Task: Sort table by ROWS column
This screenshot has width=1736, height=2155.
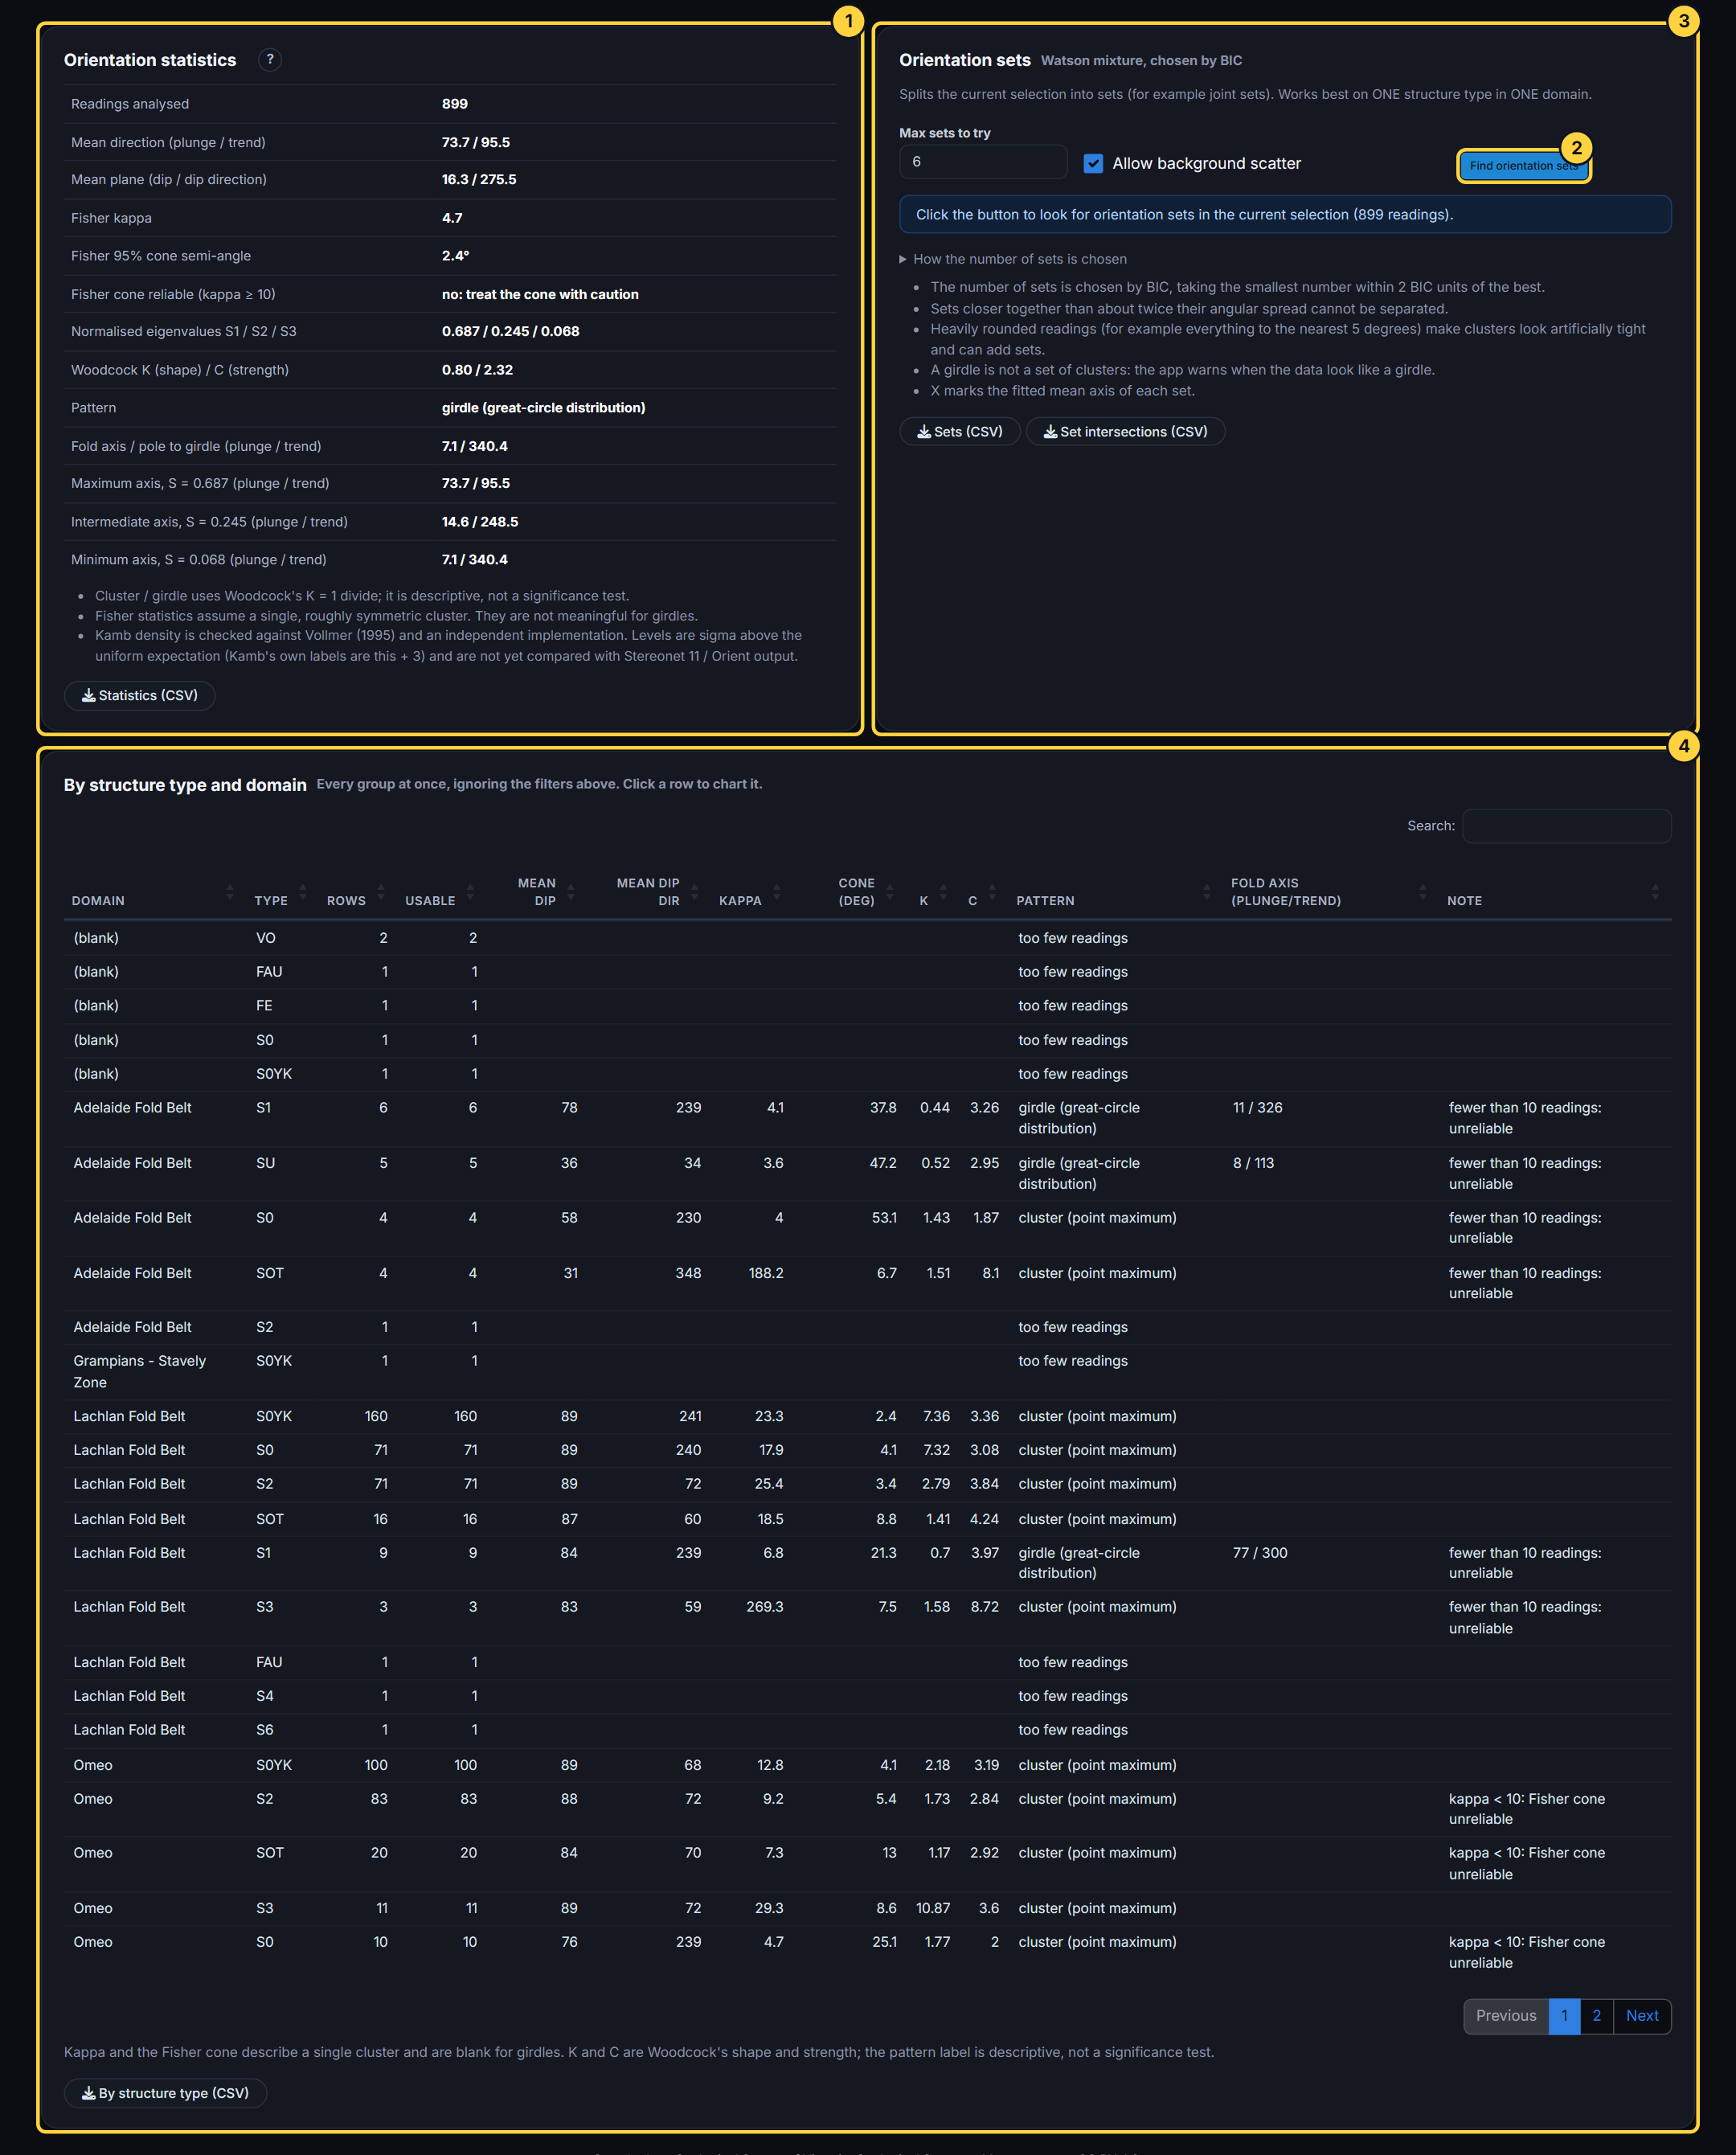Action: click(355, 892)
